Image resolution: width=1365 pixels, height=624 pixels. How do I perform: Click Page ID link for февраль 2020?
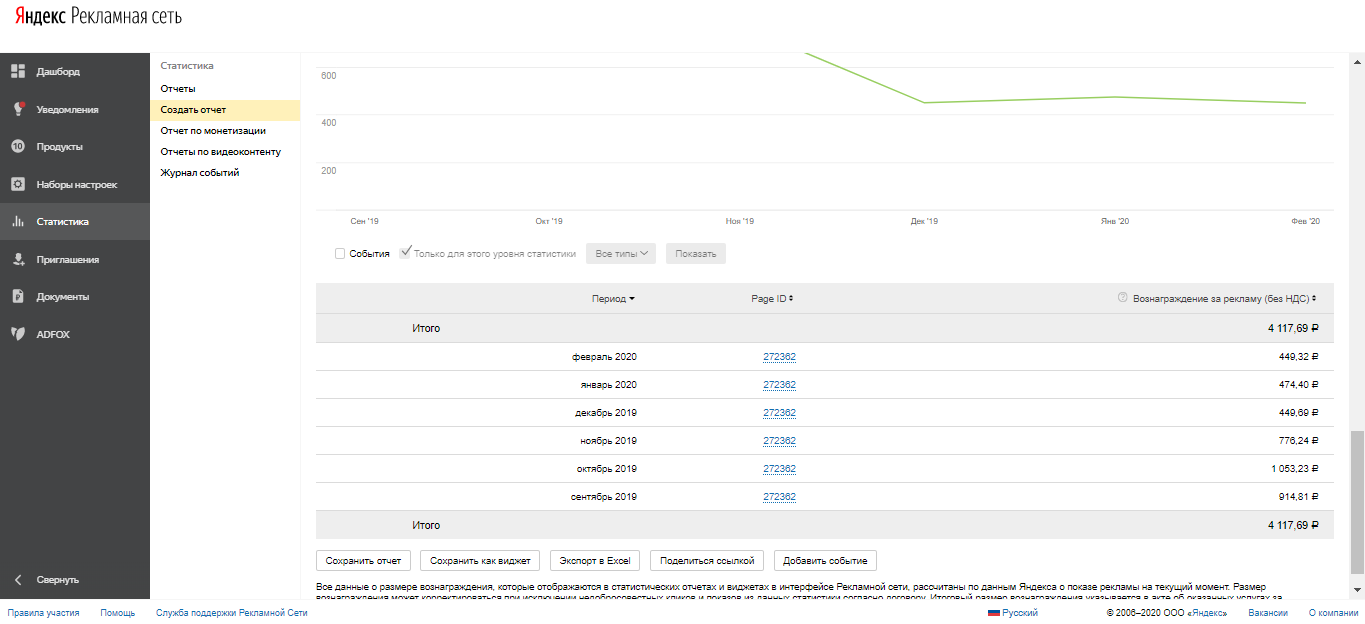click(779, 357)
